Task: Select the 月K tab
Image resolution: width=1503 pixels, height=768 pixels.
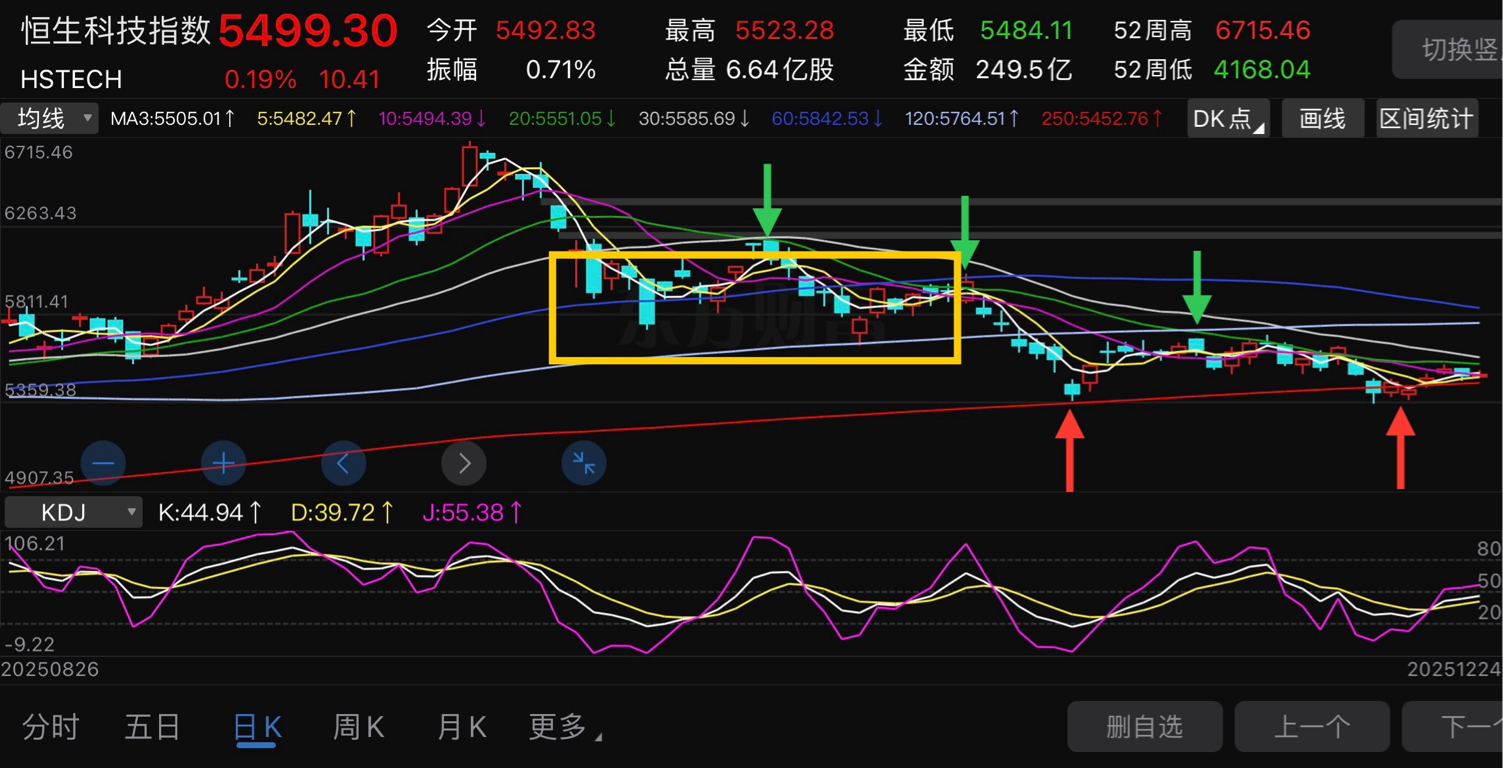Action: point(461,727)
